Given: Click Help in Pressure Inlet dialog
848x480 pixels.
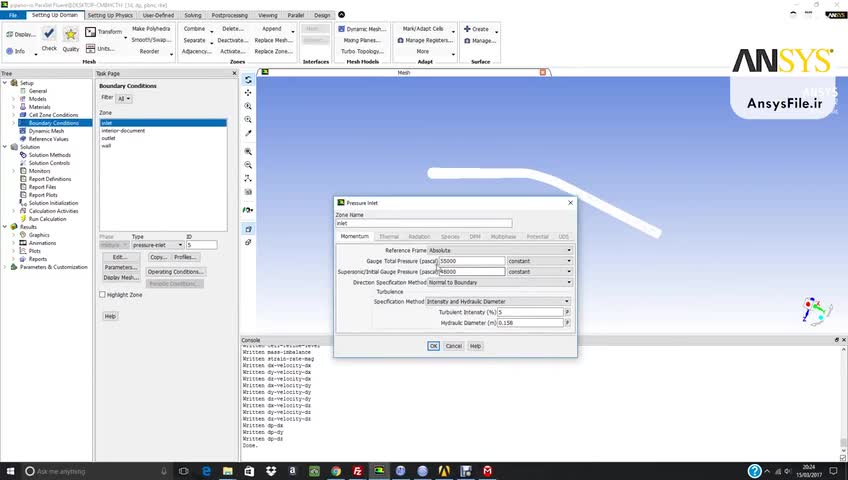Looking at the screenshot, I should coord(475,346).
